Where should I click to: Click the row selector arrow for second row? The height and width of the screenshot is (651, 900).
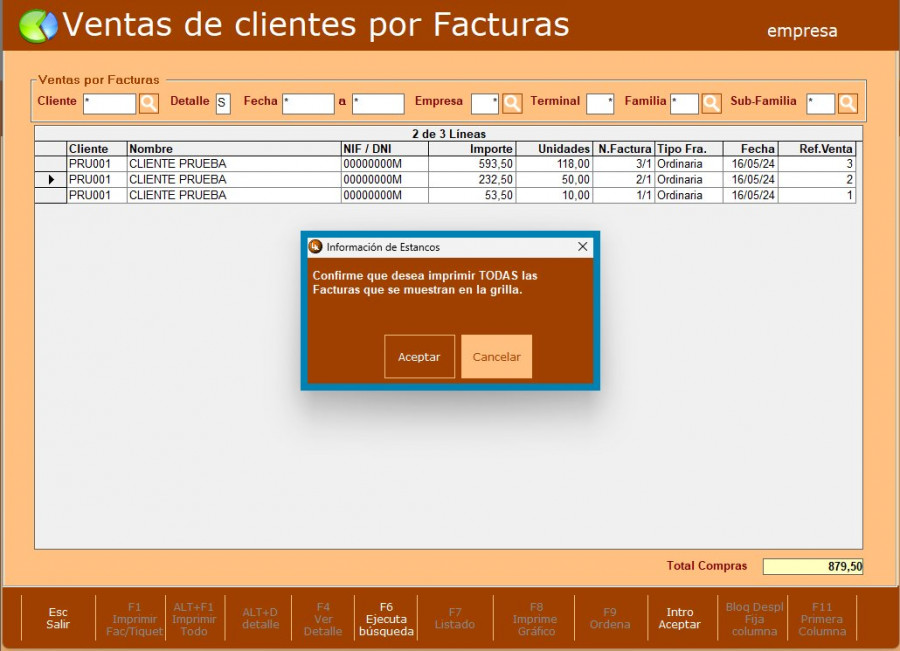click(51, 180)
